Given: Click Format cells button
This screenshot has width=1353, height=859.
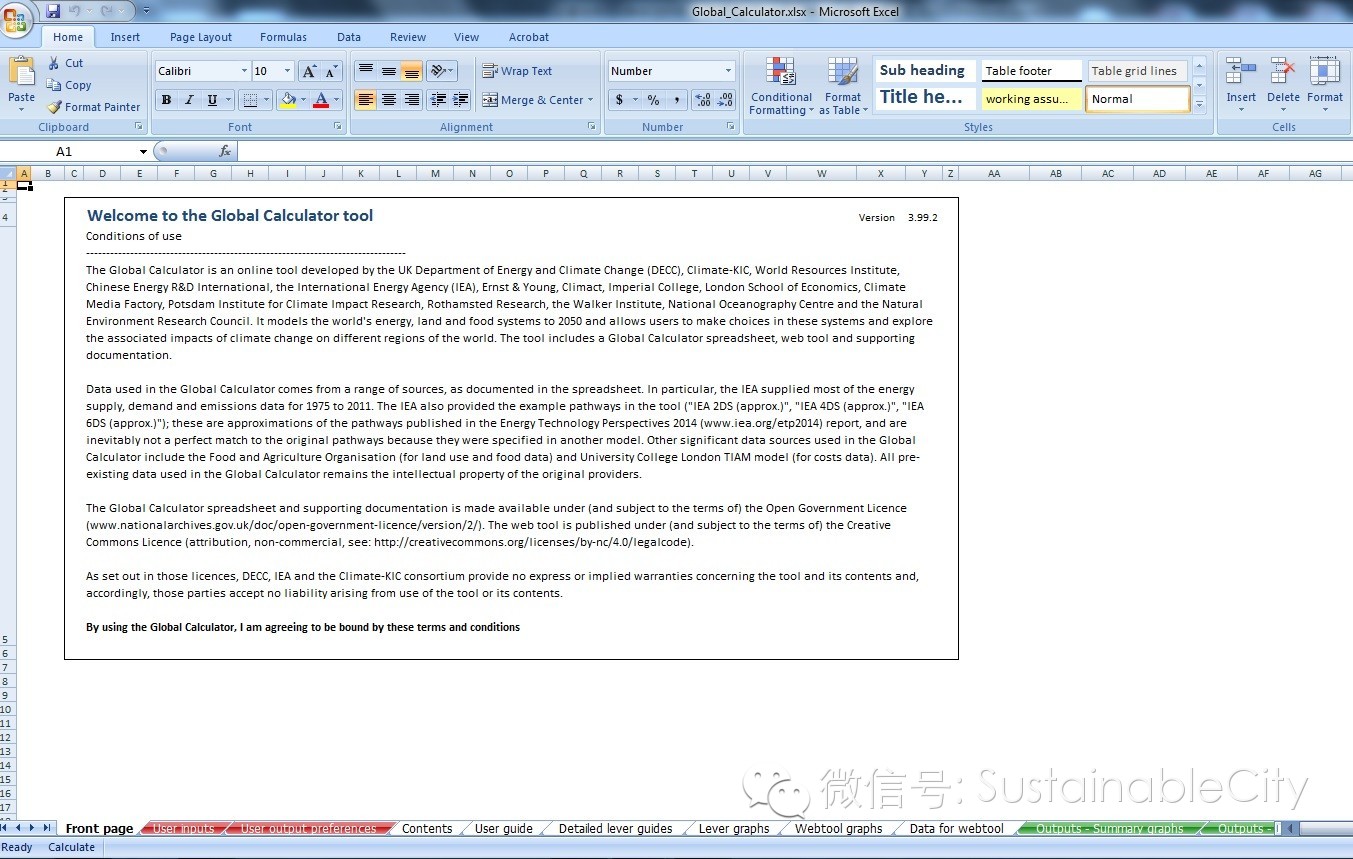Looking at the screenshot, I should pyautogui.click(x=1325, y=82).
